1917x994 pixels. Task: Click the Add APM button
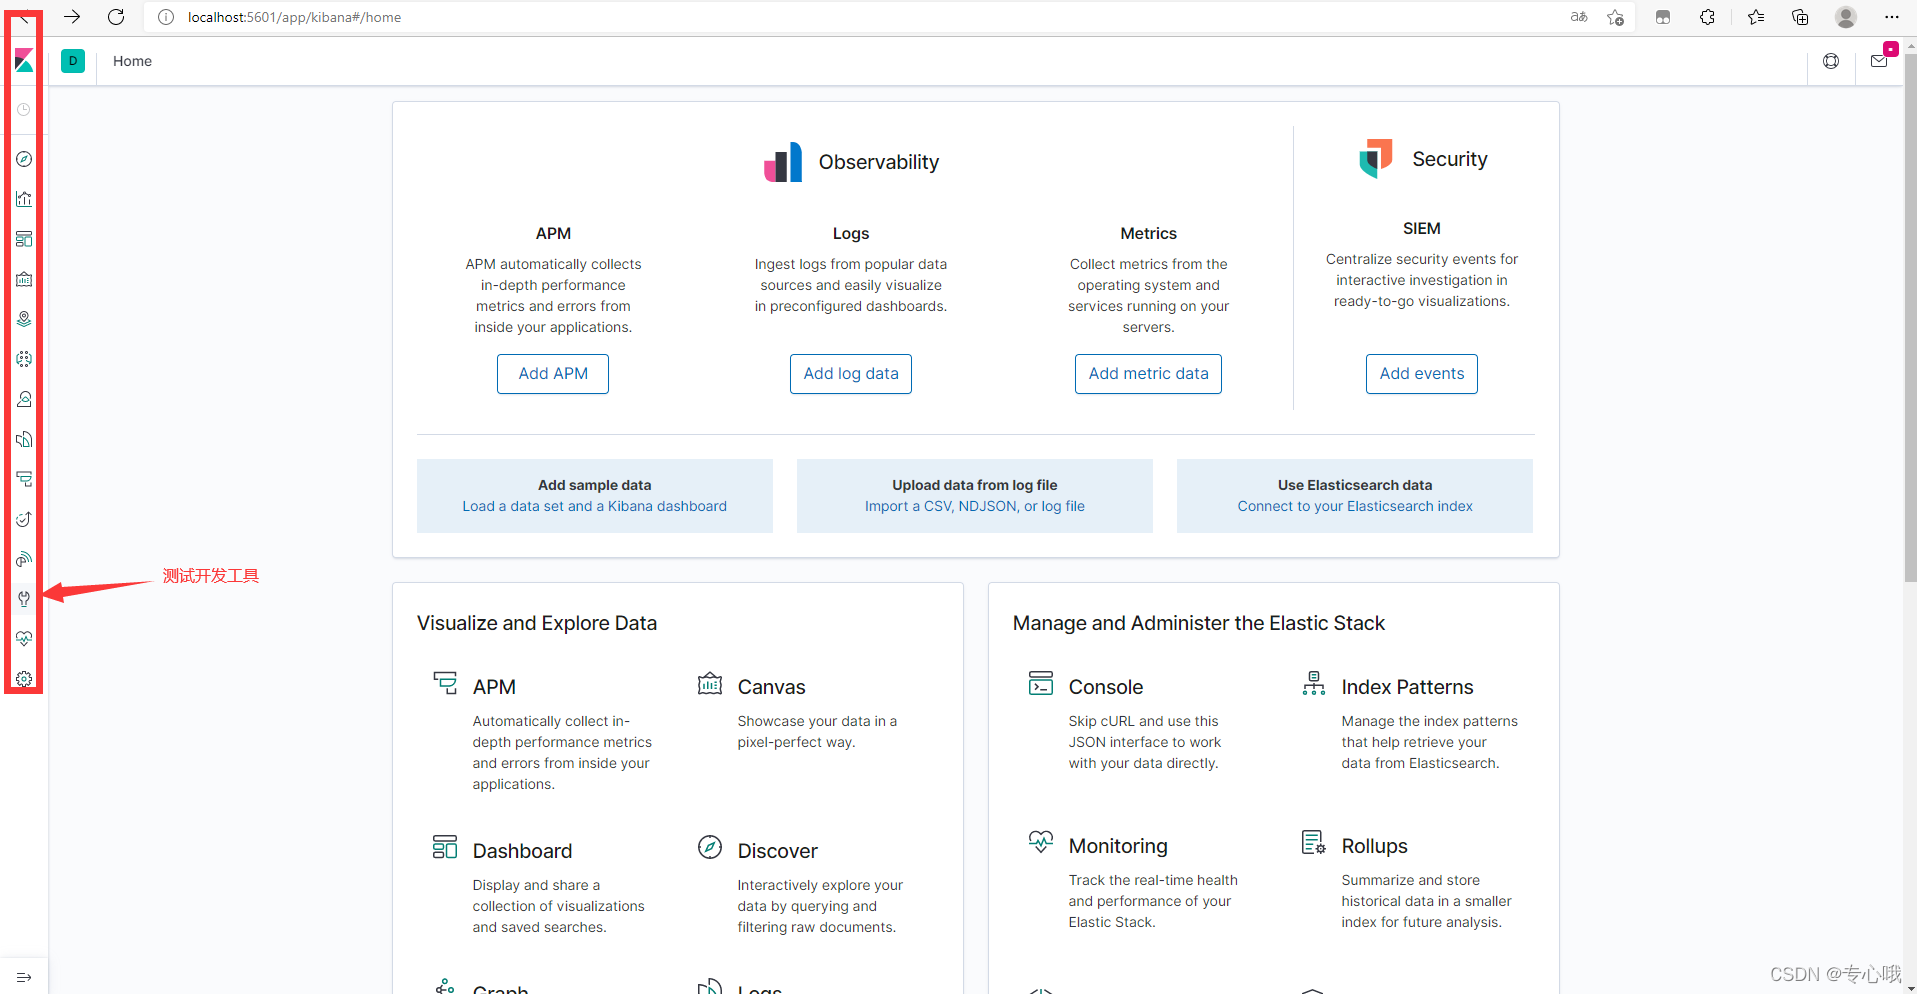(x=553, y=374)
